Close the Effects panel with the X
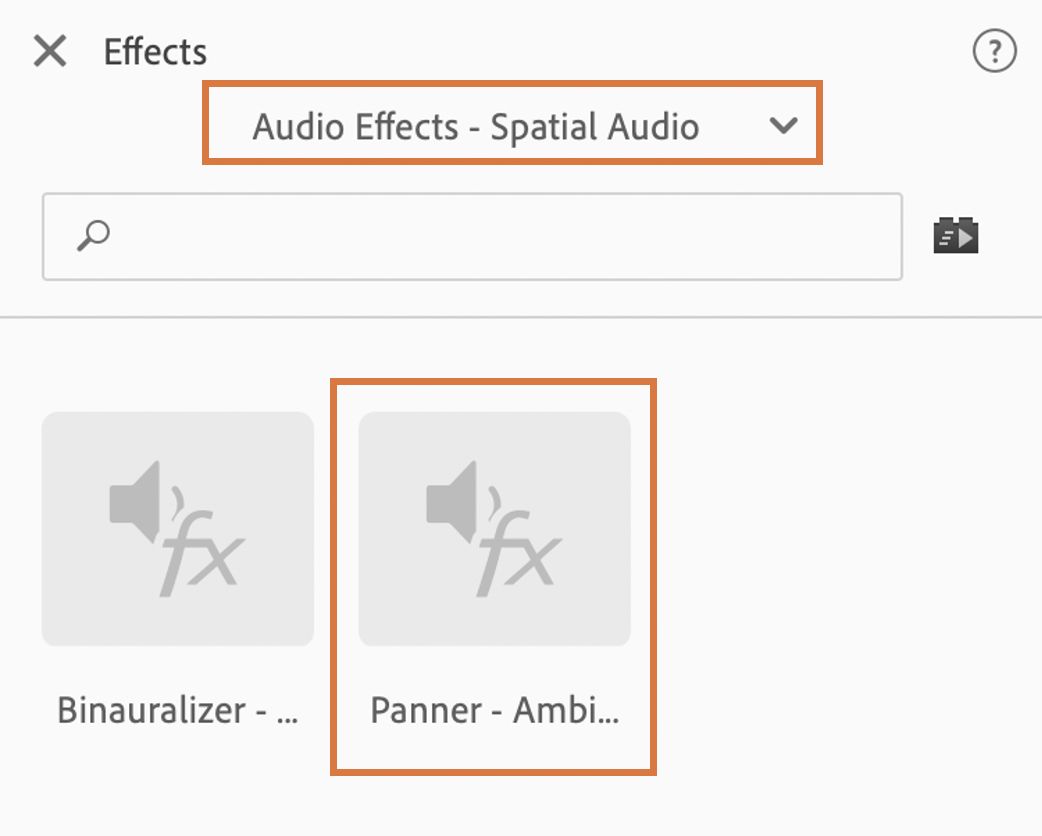The height and width of the screenshot is (836, 1042). [x=50, y=51]
